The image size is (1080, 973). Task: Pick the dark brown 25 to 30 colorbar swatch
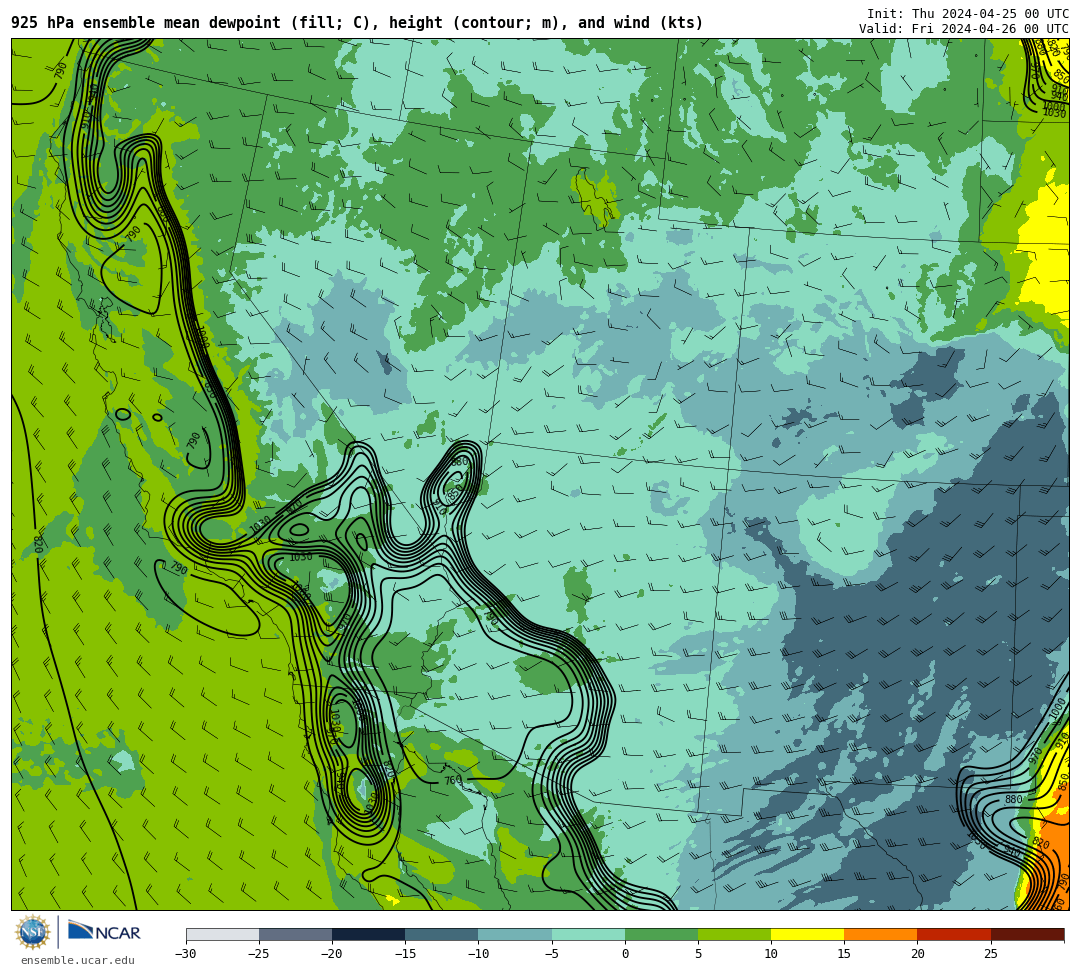click(x=1028, y=934)
